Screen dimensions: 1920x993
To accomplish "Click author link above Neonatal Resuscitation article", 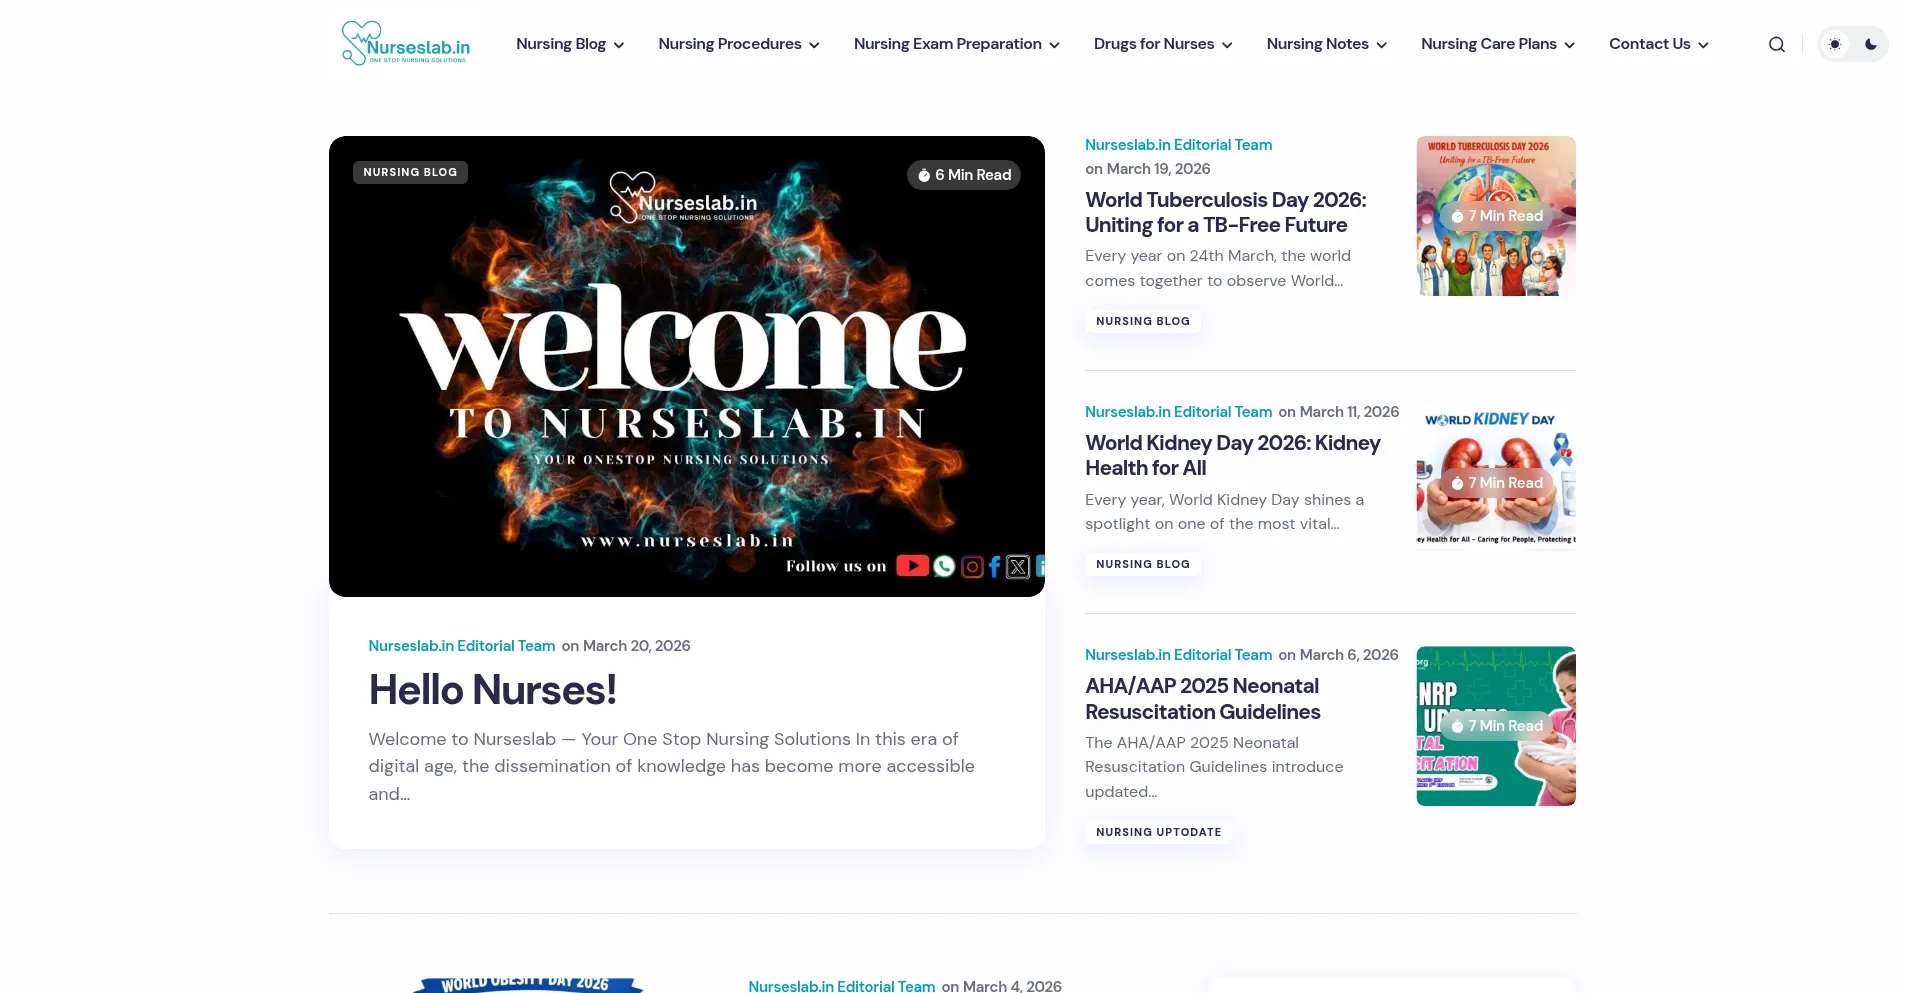I will pos(1179,655).
